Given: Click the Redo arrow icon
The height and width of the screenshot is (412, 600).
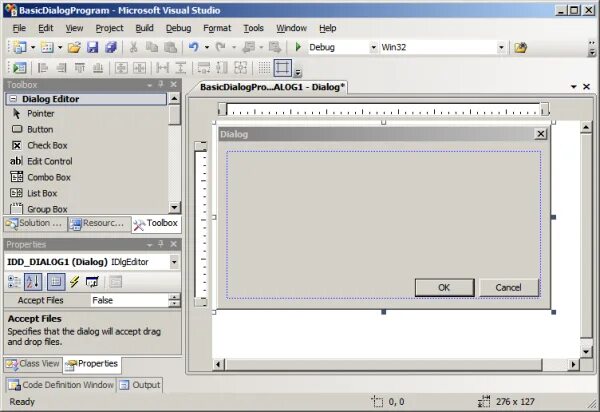Looking at the screenshot, I should pos(220,47).
